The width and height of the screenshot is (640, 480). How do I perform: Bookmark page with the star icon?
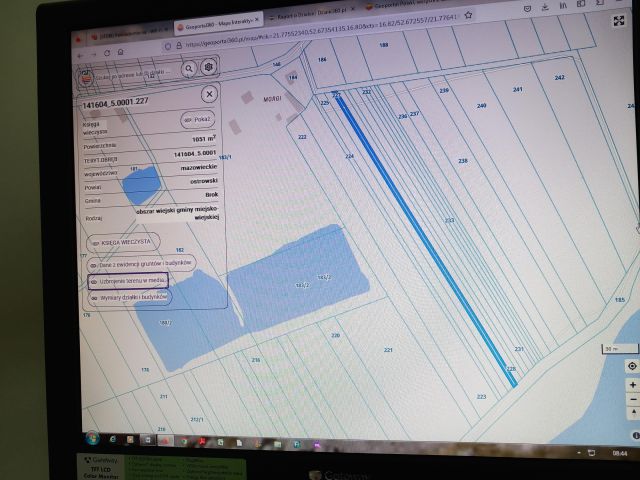pos(468,15)
